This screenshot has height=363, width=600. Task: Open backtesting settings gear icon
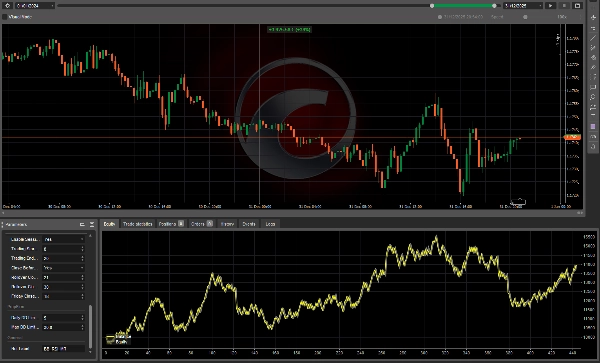[x=7, y=5]
